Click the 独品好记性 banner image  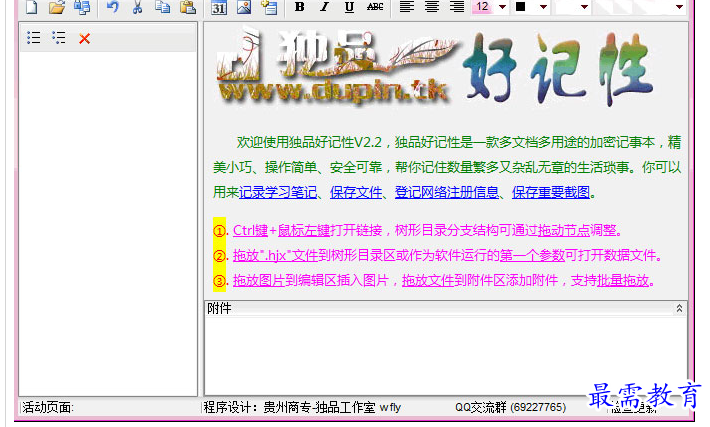coord(436,67)
